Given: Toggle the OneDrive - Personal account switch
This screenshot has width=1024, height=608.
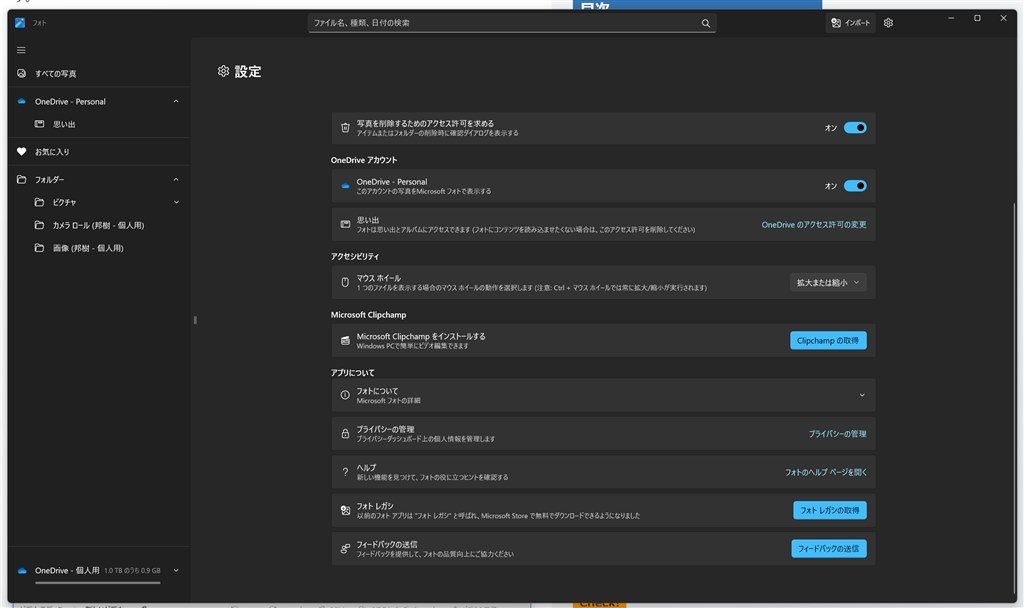Looking at the screenshot, I should (x=855, y=186).
